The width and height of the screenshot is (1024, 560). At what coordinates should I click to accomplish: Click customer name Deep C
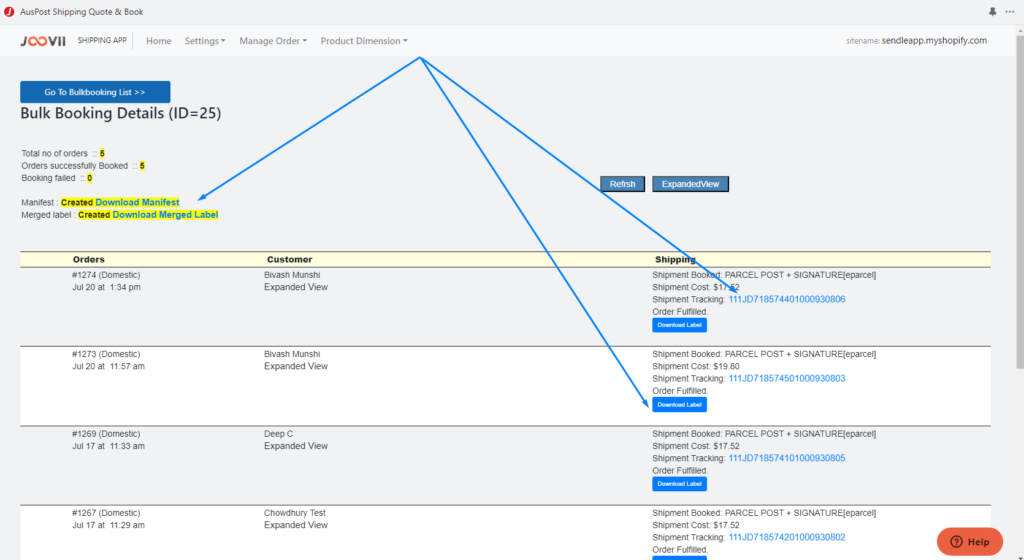click(x=278, y=433)
